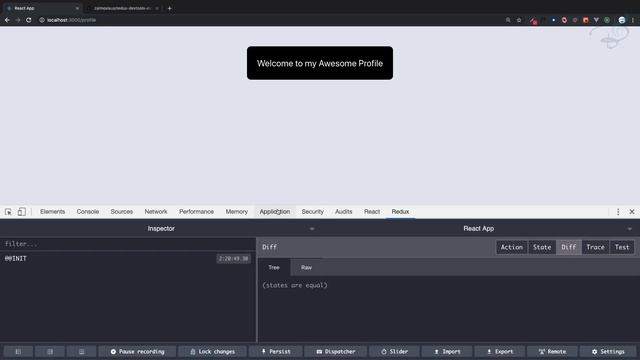Go back in browser history
Image resolution: width=640 pixels, height=360 pixels.
7,20
